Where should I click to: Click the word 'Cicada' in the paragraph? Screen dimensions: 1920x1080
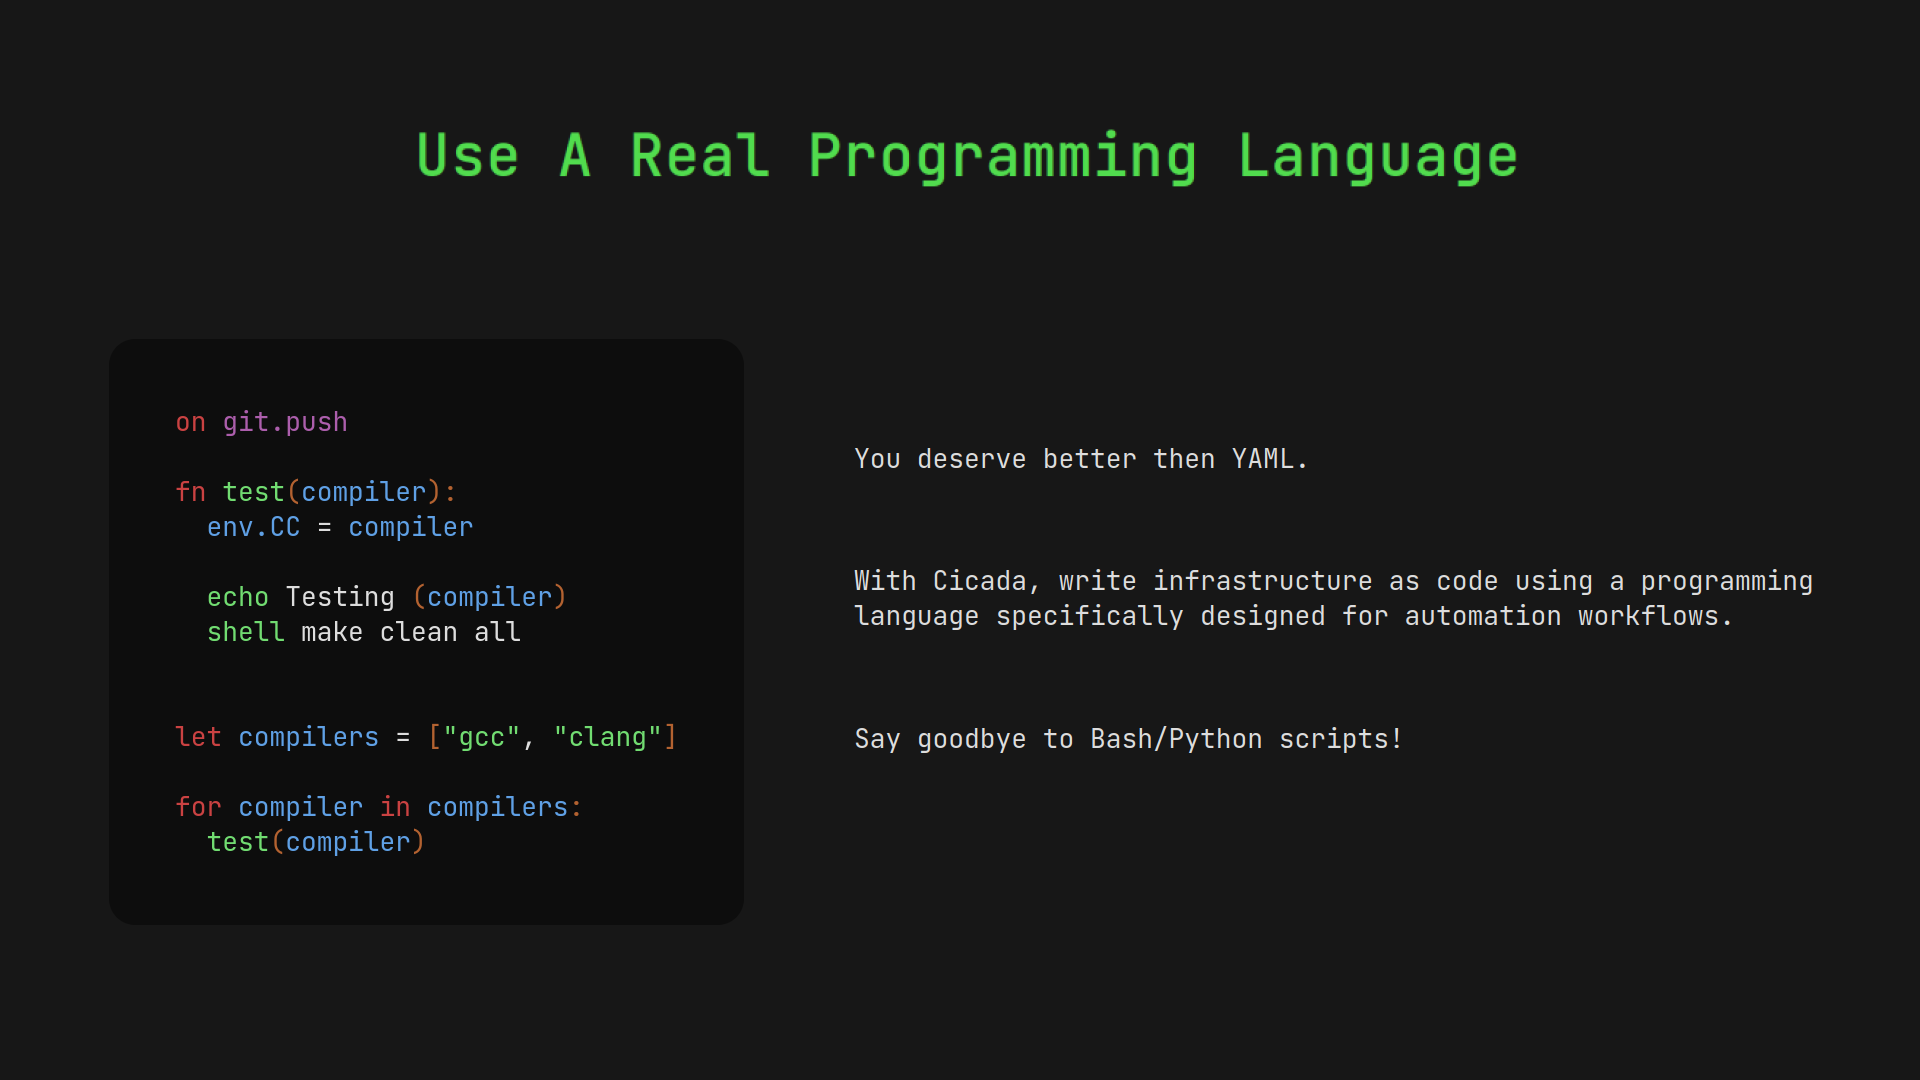[x=979, y=581]
